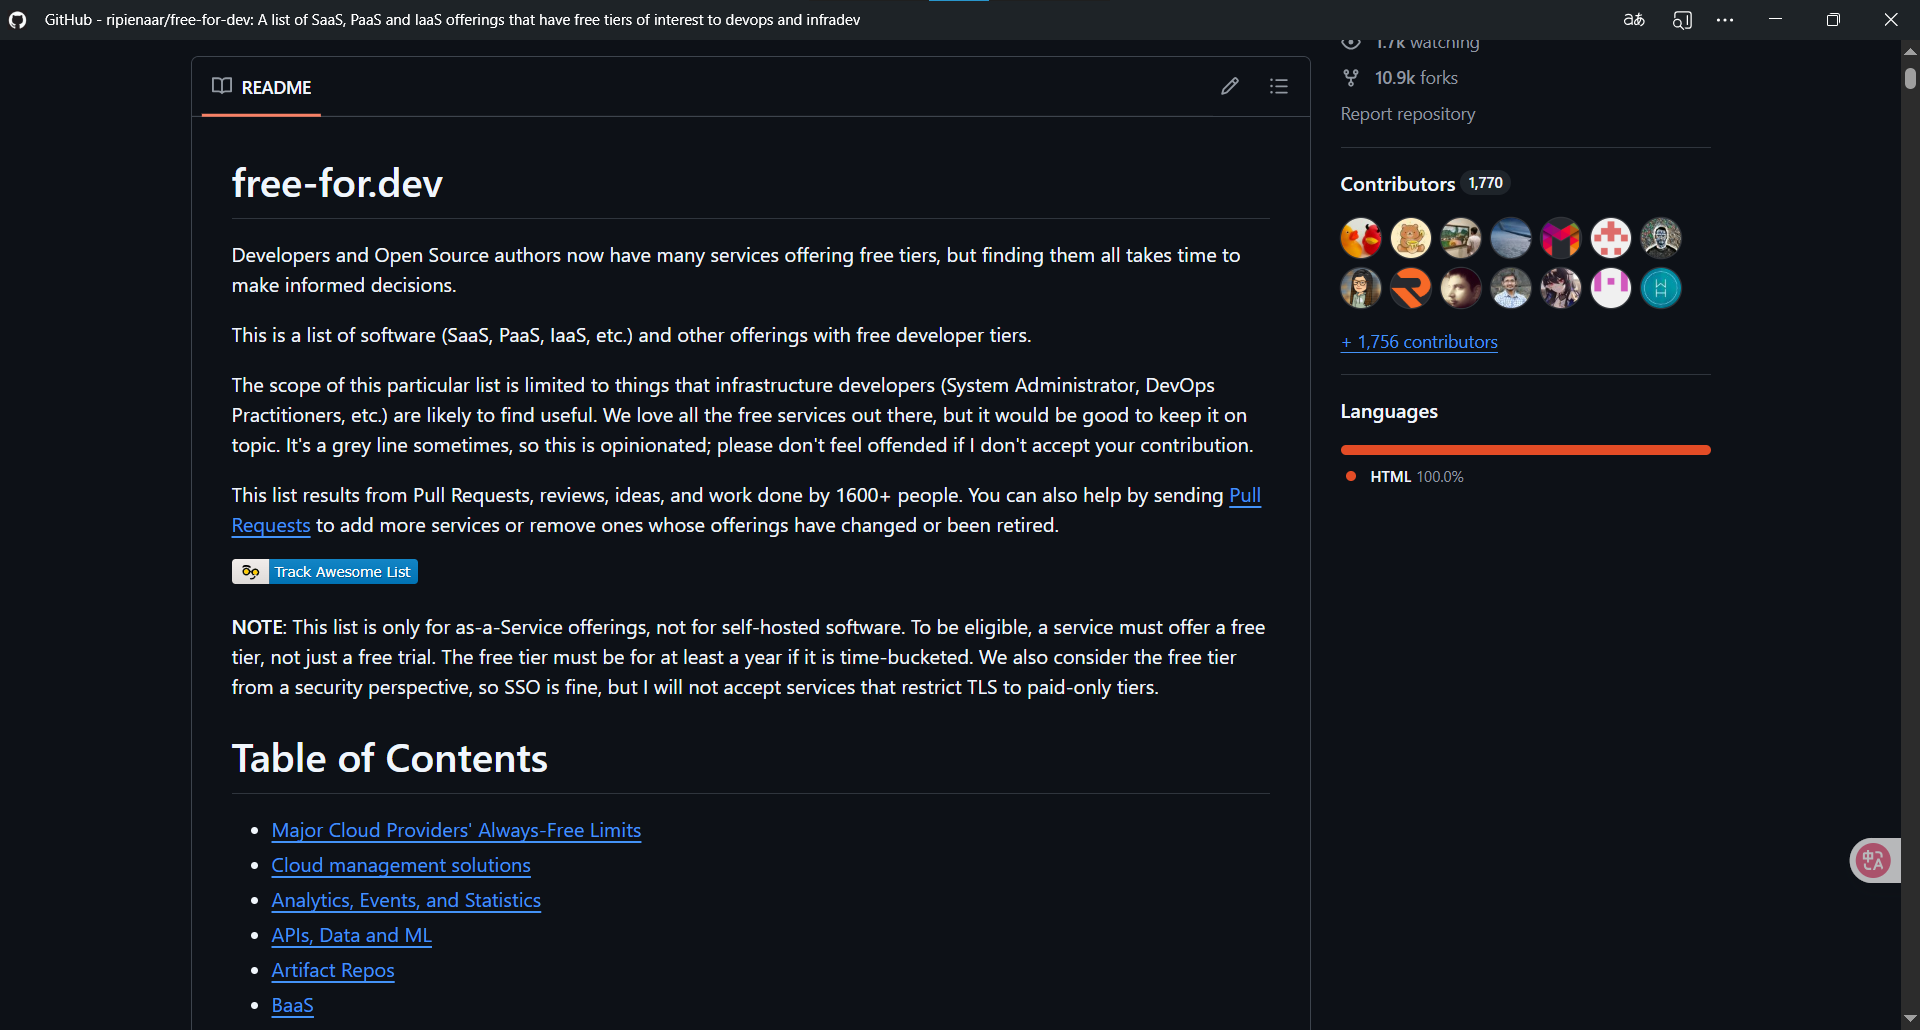1920x1030 pixels.
Task: Open the teddy bear contributor avatar
Action: click(1411, 238)
